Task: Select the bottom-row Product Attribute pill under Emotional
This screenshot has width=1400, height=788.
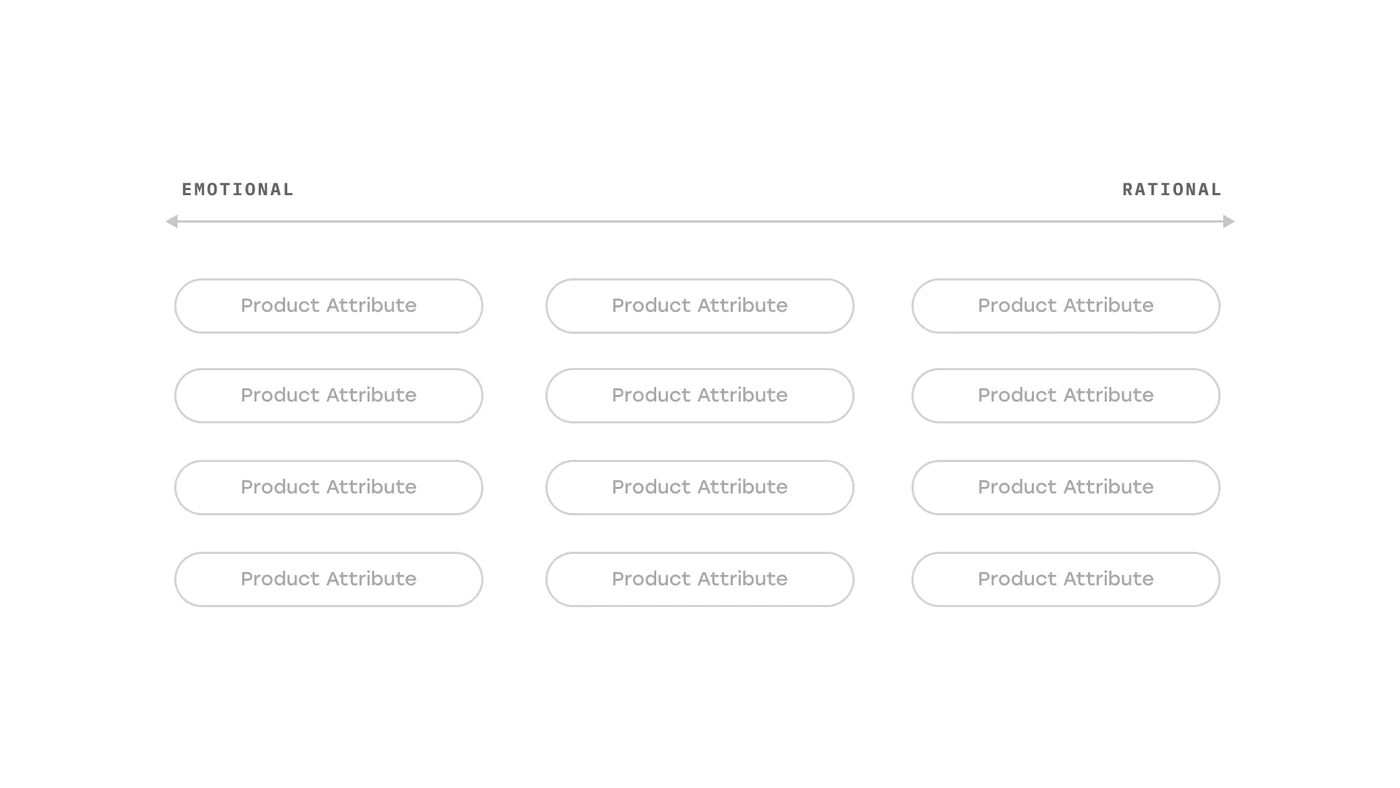Action: [329, 580]
